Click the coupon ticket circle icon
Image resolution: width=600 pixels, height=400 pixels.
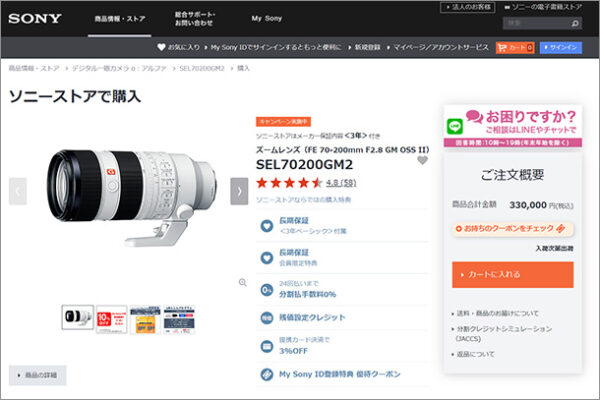(267, 374)
